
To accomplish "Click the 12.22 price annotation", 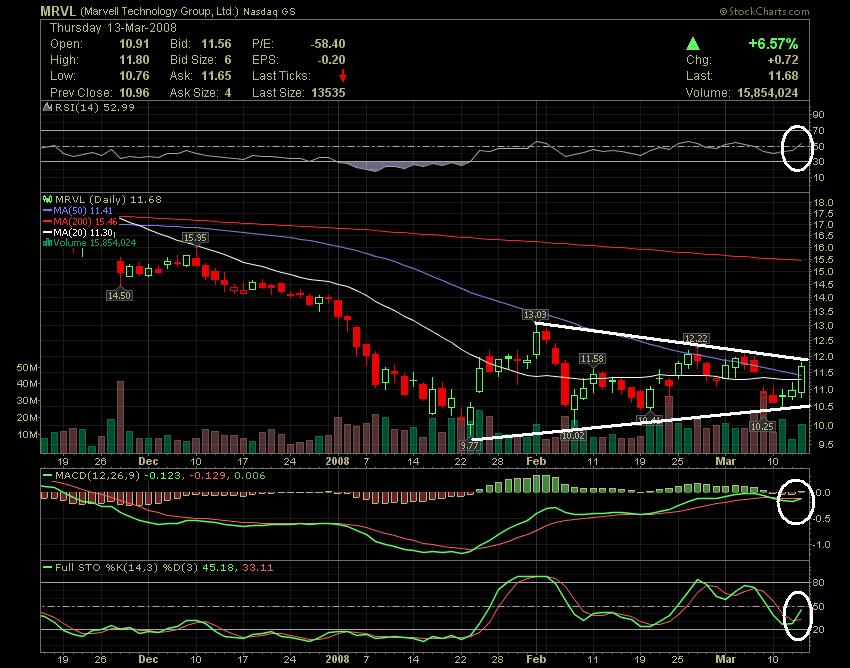I will coord(696,338).
